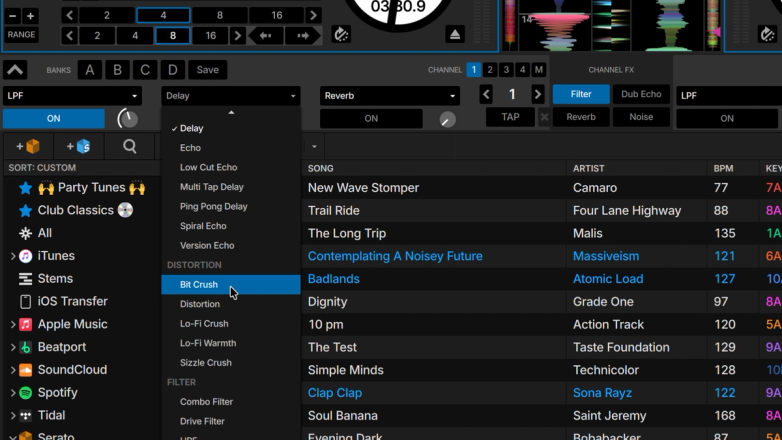Click the Club Classics star icon

tap(25, 211)
